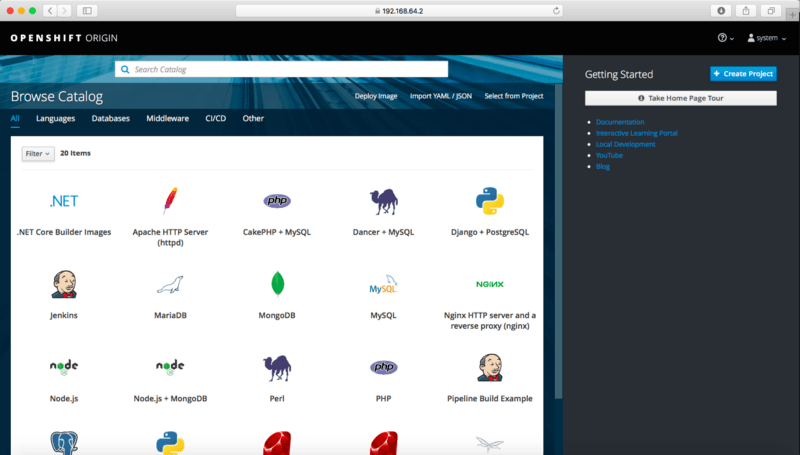
Task: Open the Interactive Learning Portal link
Action: click(x=637, y=133)
